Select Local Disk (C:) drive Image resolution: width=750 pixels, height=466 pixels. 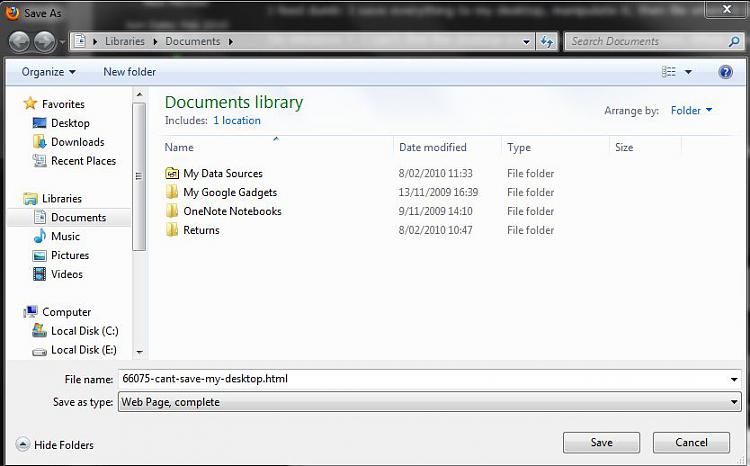[x=85, y=331]
